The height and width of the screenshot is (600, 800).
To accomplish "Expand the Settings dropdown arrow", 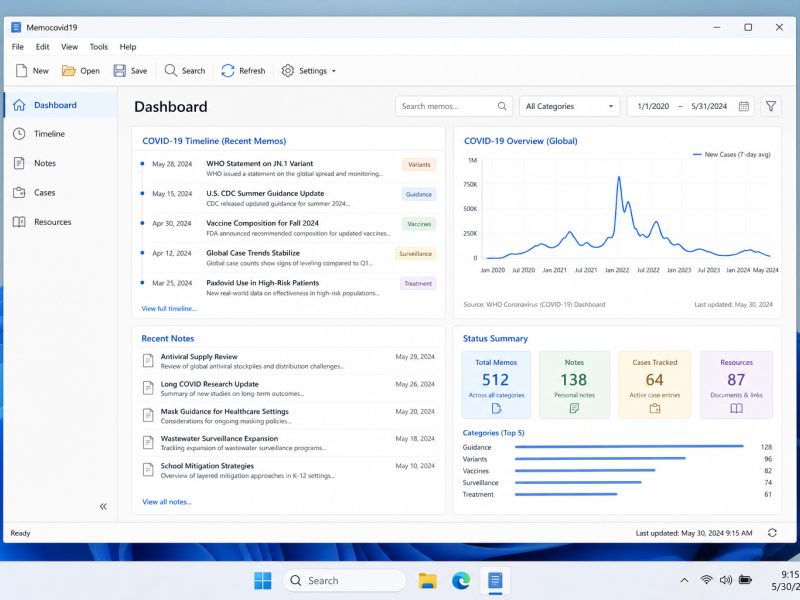I will click(x=334, y=71).
